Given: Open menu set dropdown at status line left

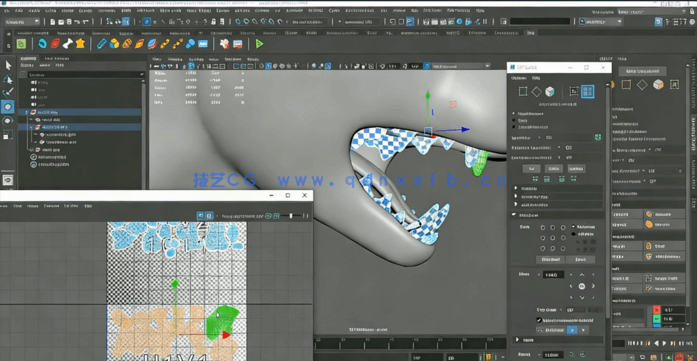Looking at the screenshot, I should [x=22, y=21].
